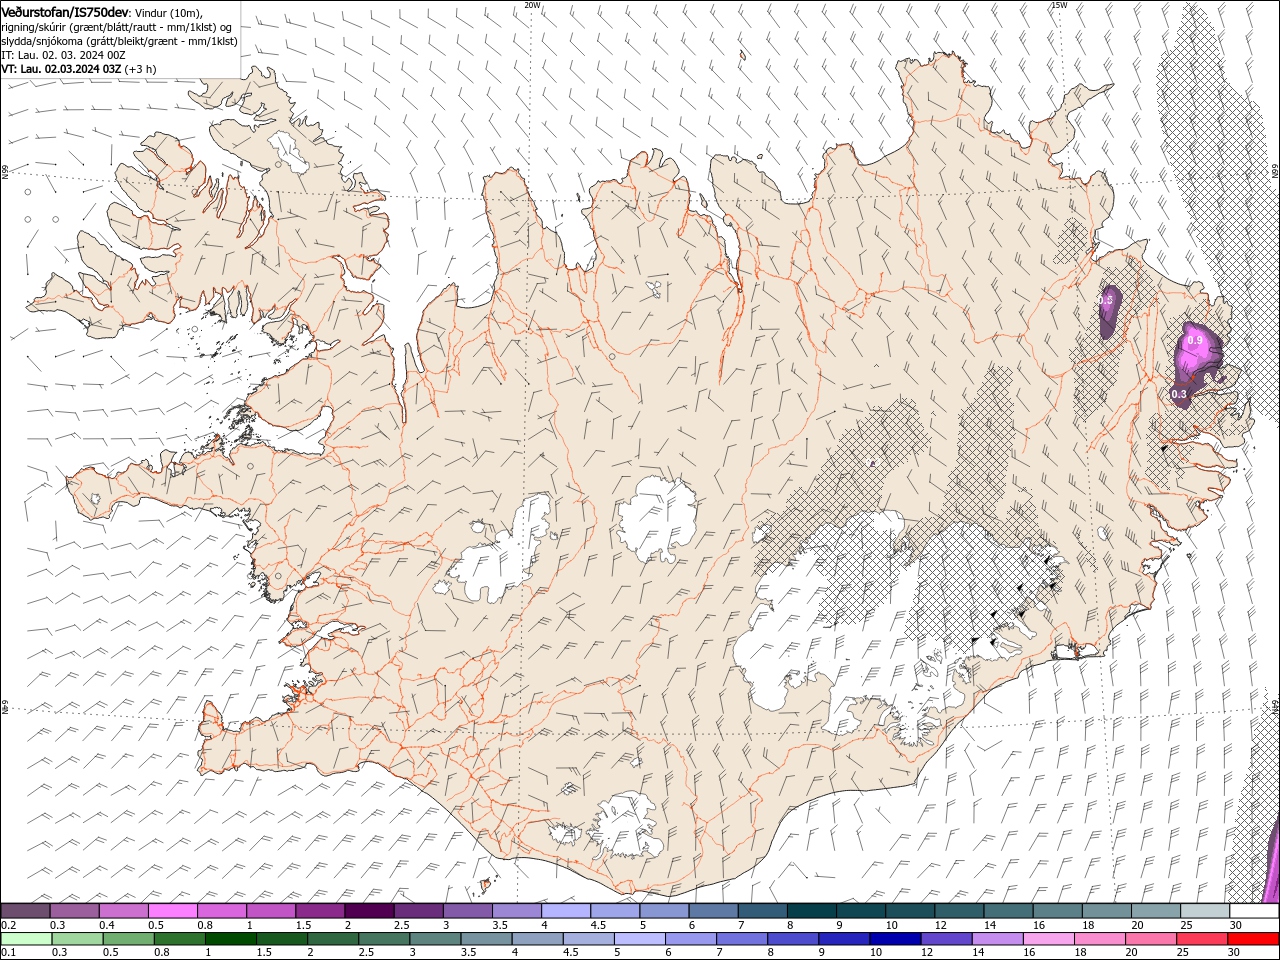Click the 'VT: Lau. 02.03.2024 03Z (+3 h)' line
1280x960 pixels.
79,69
